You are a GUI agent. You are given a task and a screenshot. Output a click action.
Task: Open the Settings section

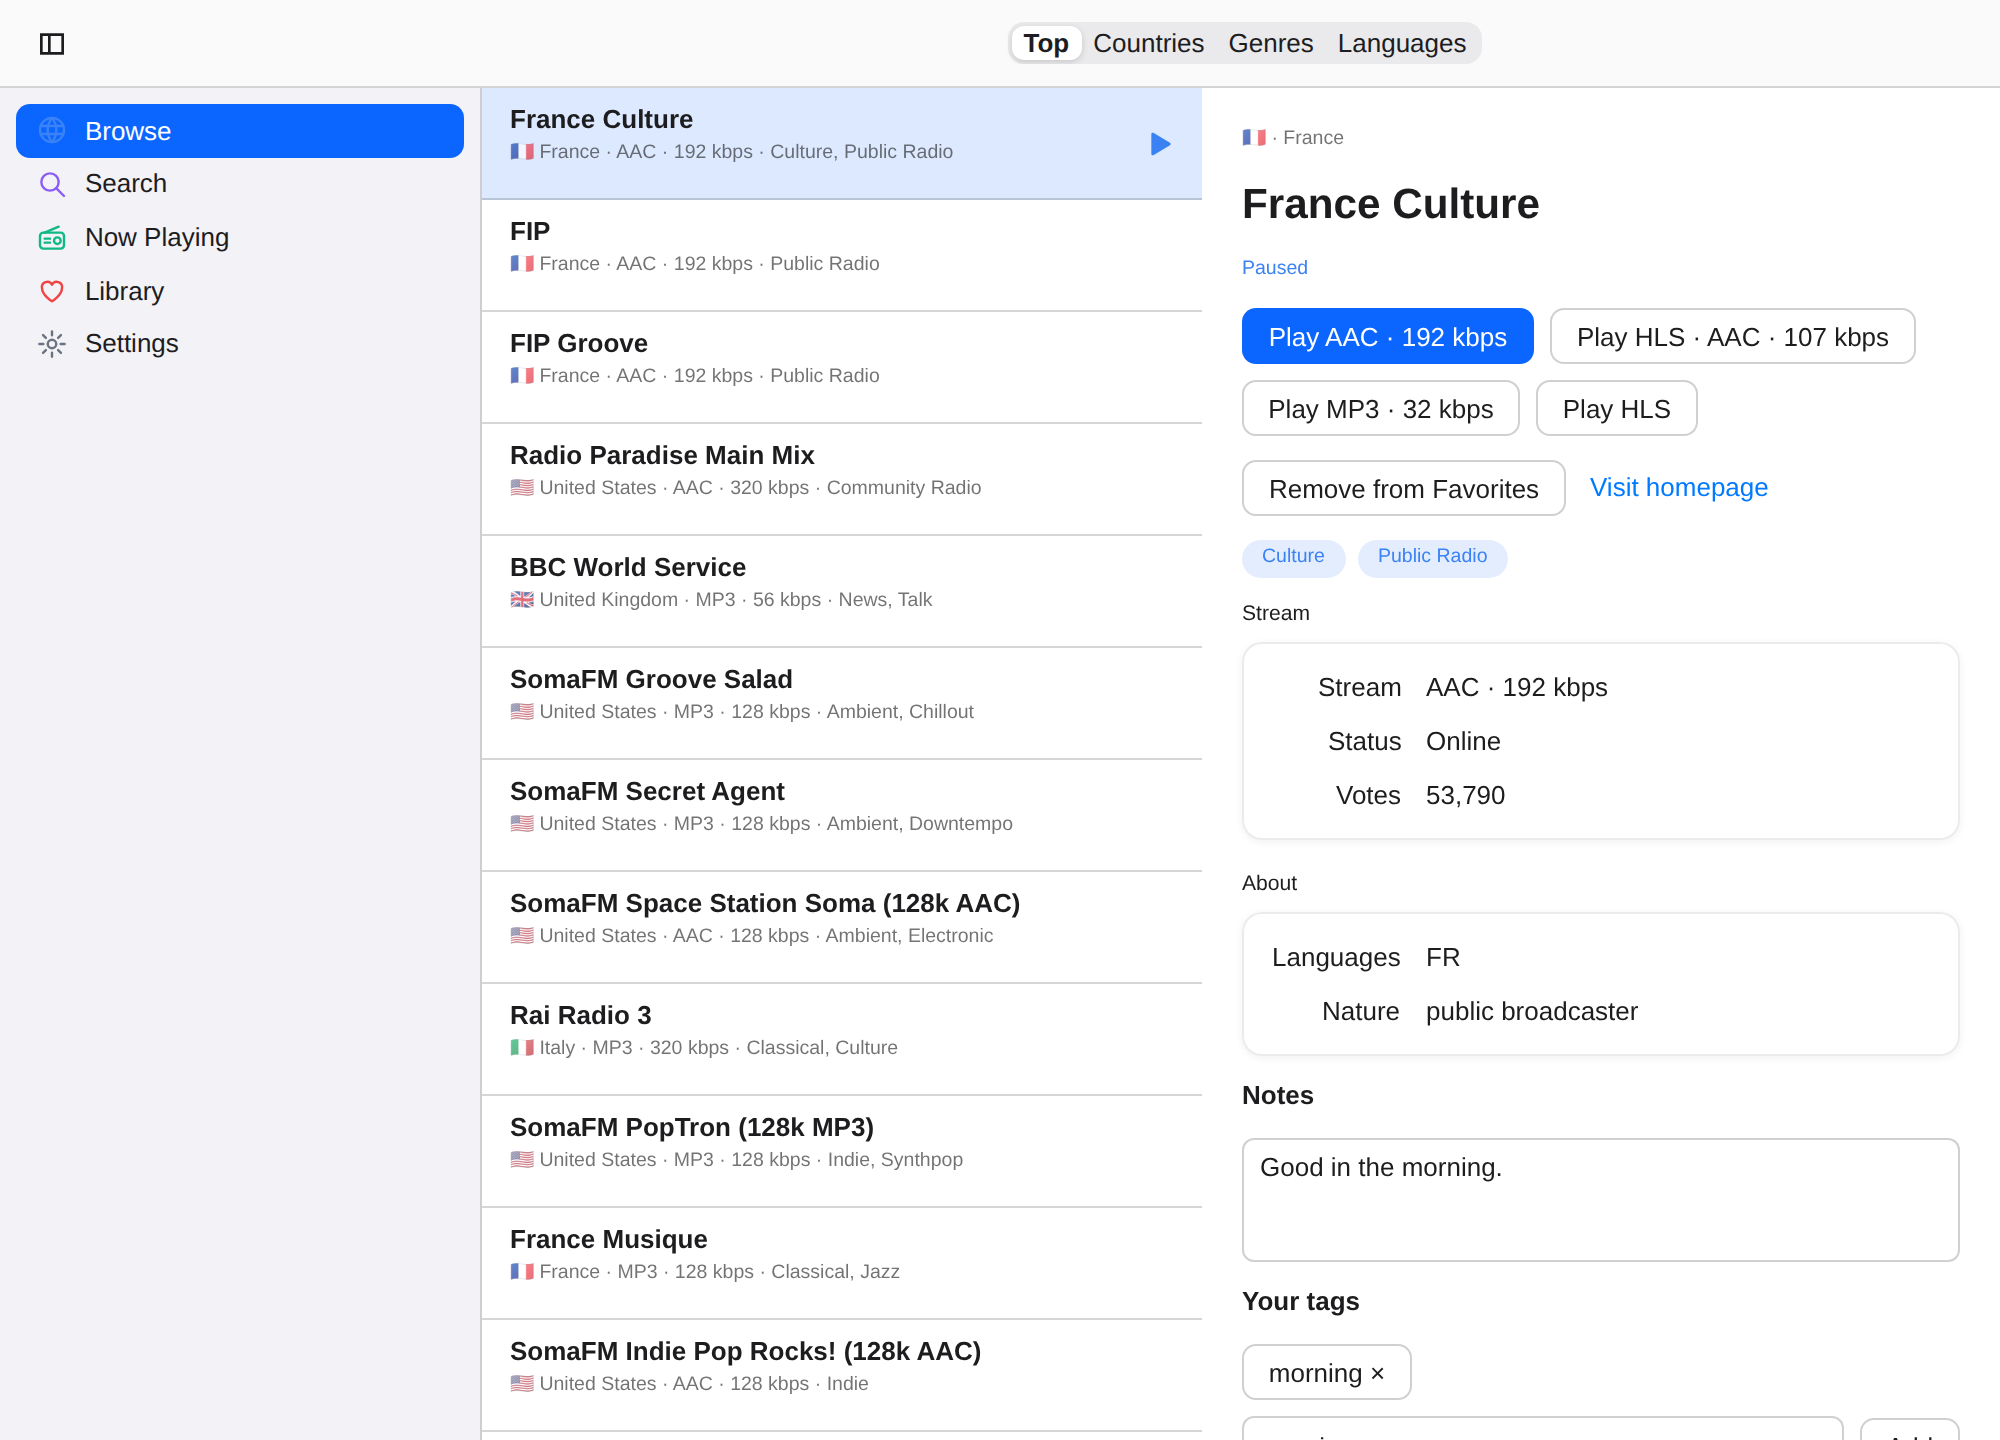pos(240,344)
